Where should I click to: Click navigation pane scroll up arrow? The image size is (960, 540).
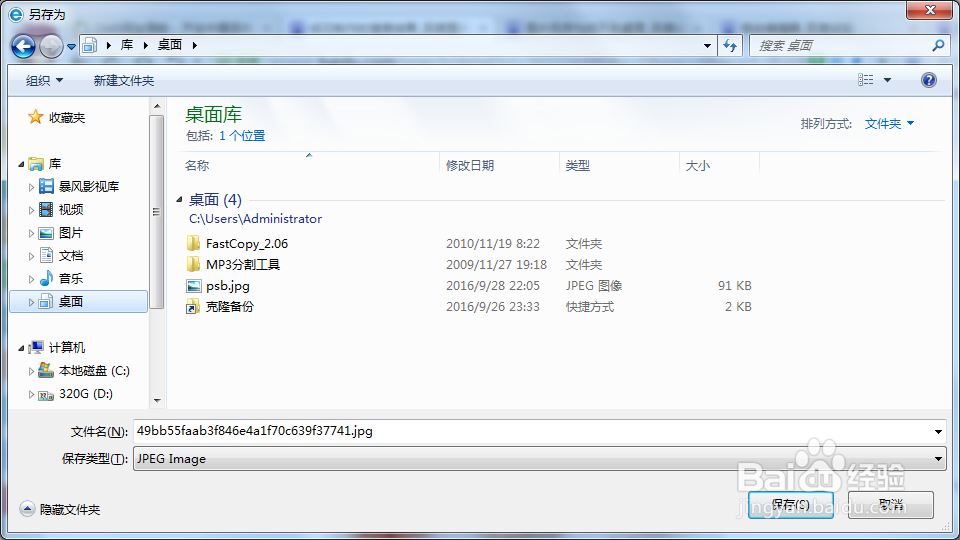(157, 107)
